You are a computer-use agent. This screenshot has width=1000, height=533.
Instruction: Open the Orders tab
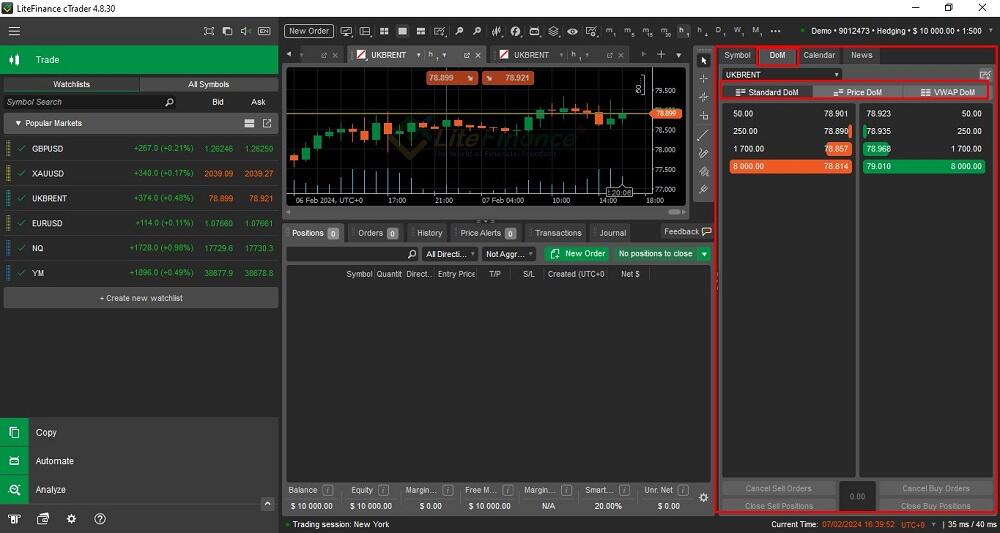pyautogui.click(x=378, y=233)
